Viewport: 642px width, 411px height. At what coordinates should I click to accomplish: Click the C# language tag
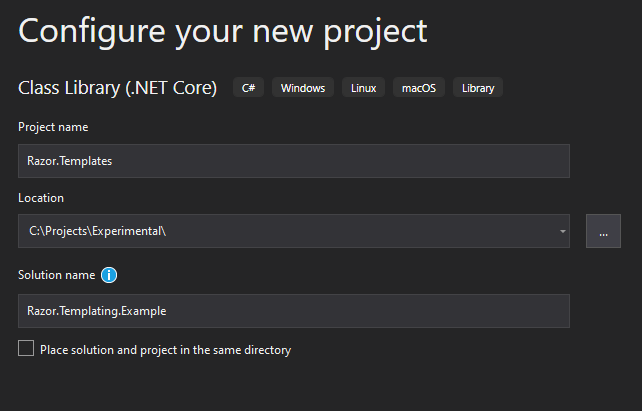pos(249,88)
